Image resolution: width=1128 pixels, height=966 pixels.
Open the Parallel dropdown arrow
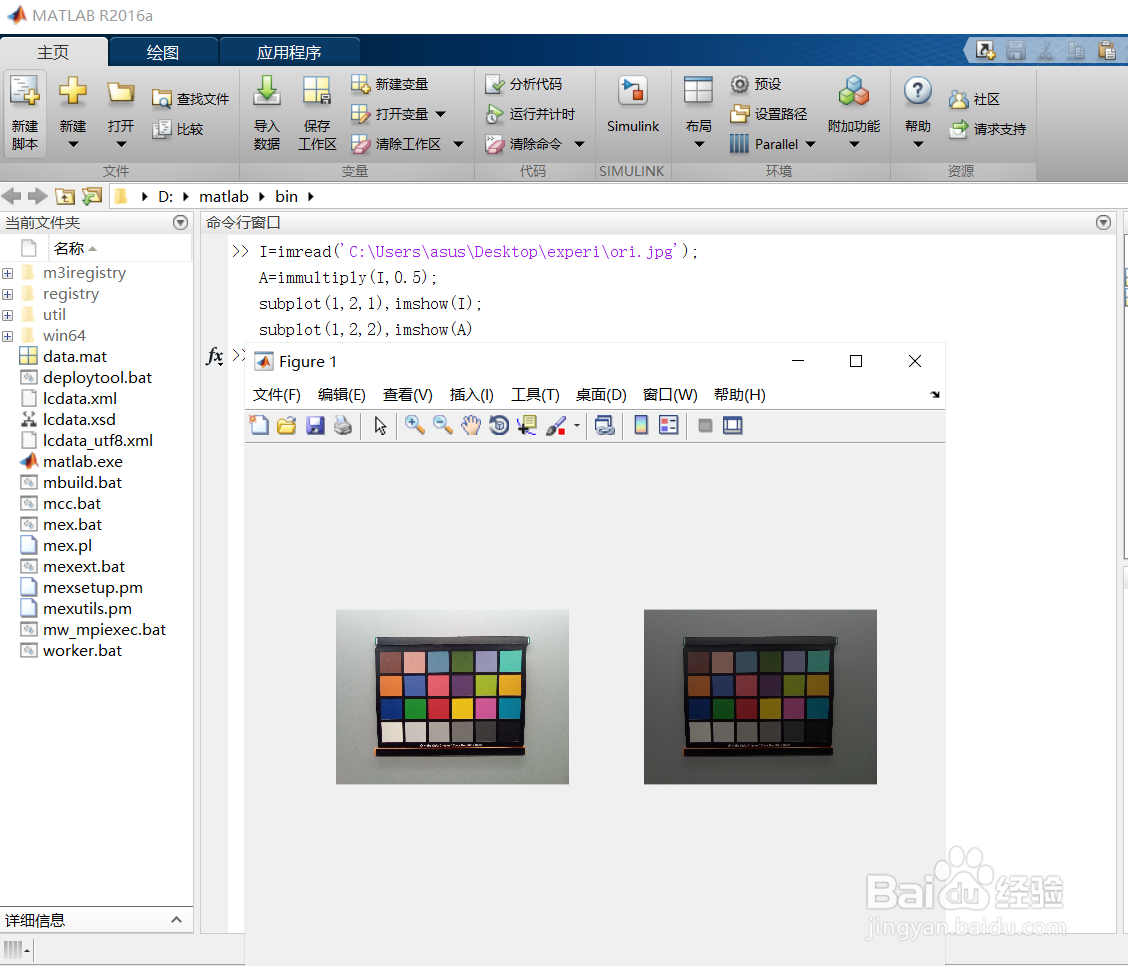click(811, 144)
